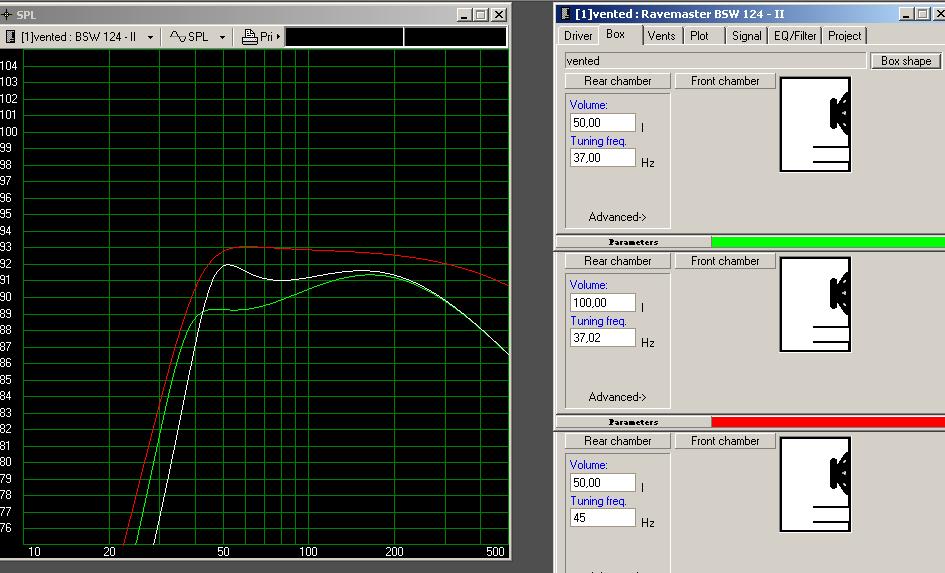Click the SPL window title bar icon

tap(8, 15)
